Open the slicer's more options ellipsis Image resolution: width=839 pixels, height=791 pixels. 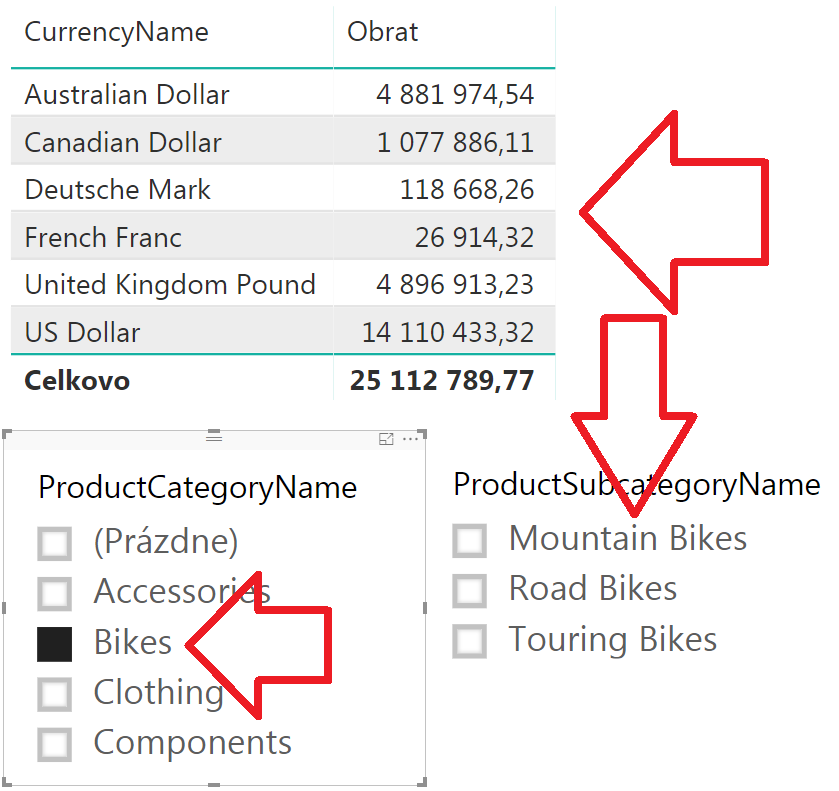410,439
